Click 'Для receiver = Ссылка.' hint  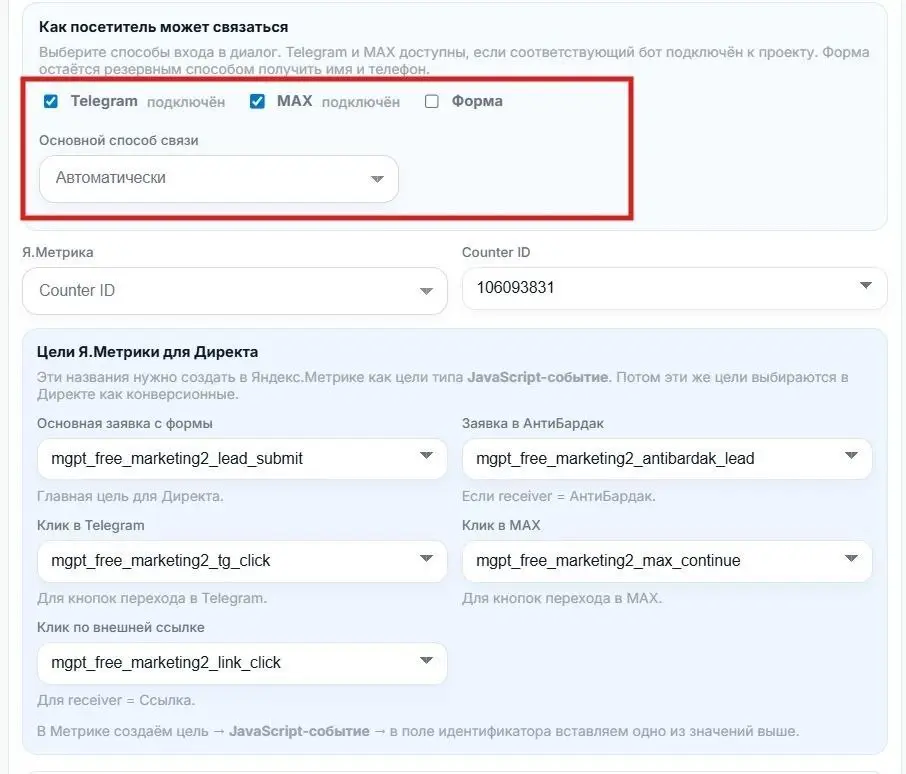coord(116,701)
